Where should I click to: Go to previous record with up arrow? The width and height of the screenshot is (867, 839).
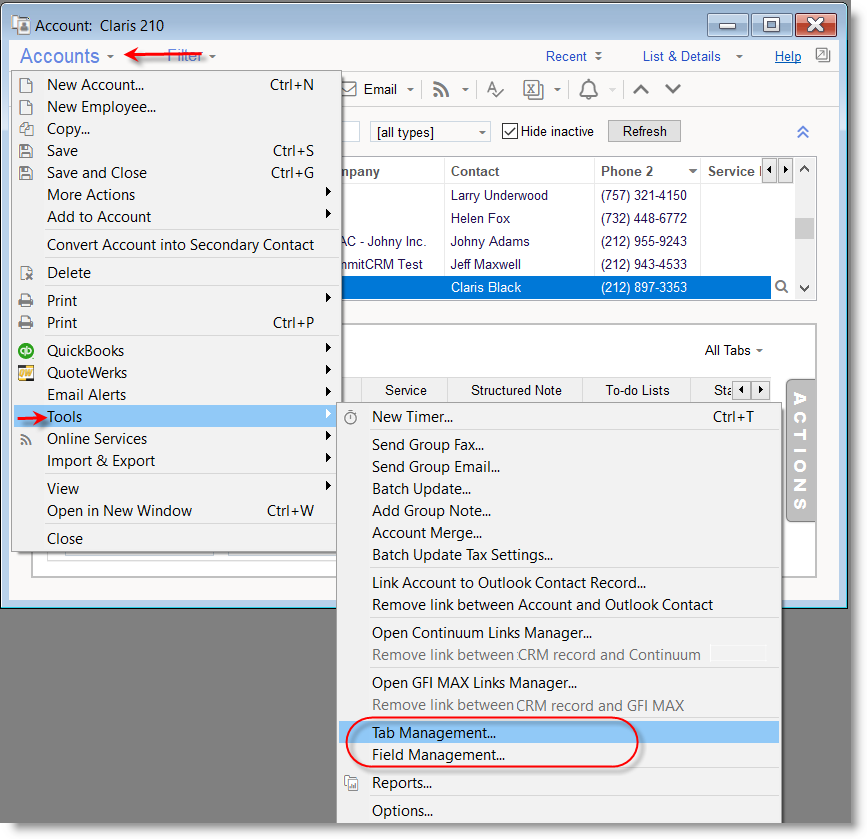(x=641, y=90)
